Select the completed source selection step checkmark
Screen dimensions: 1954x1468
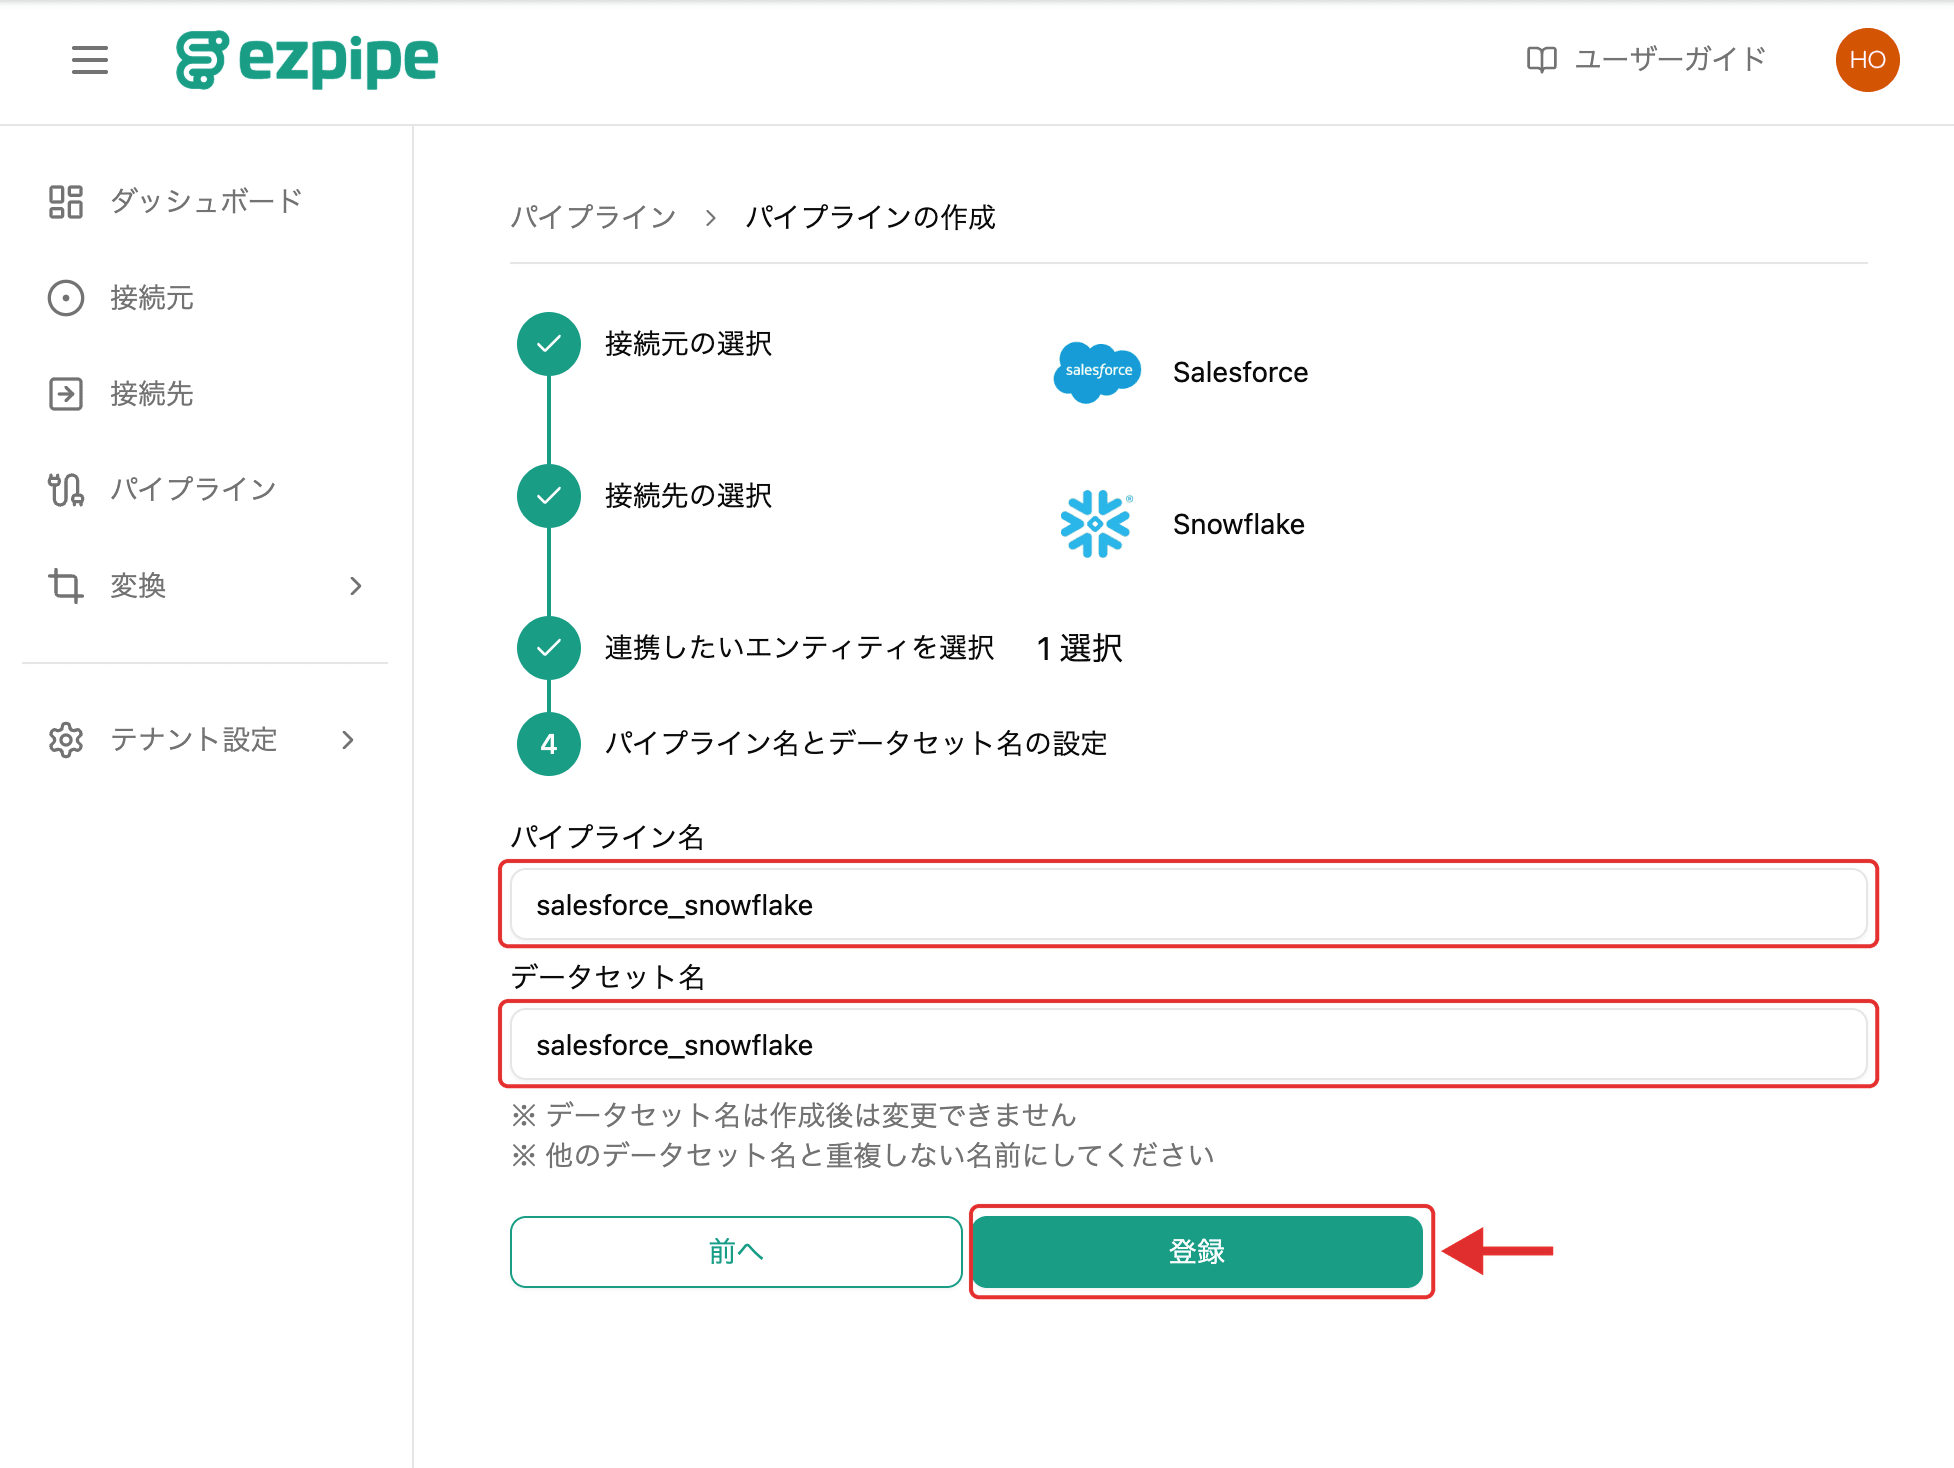point(549,344)
